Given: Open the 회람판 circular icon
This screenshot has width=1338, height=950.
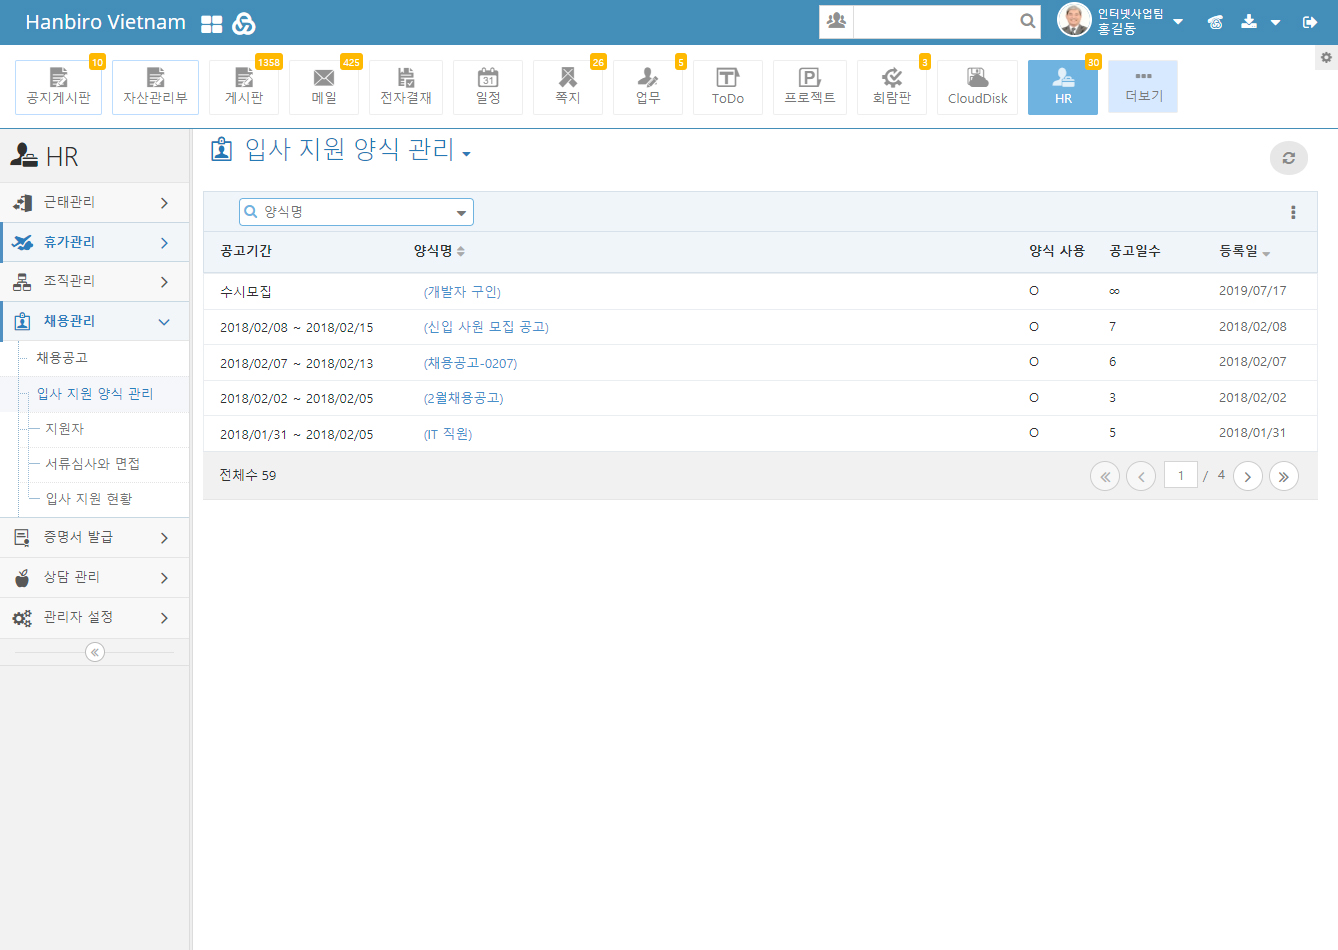Looking at the screenshot, I should (x=892, y=87).
